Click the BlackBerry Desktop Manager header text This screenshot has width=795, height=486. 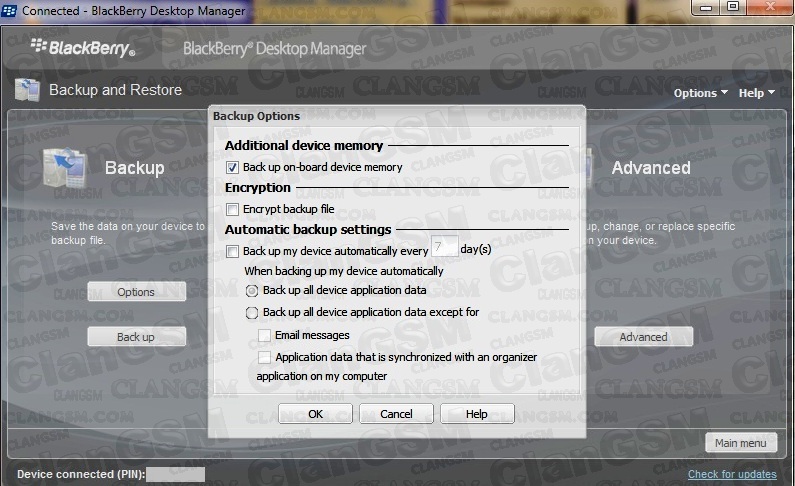click(x=274, y=49)
